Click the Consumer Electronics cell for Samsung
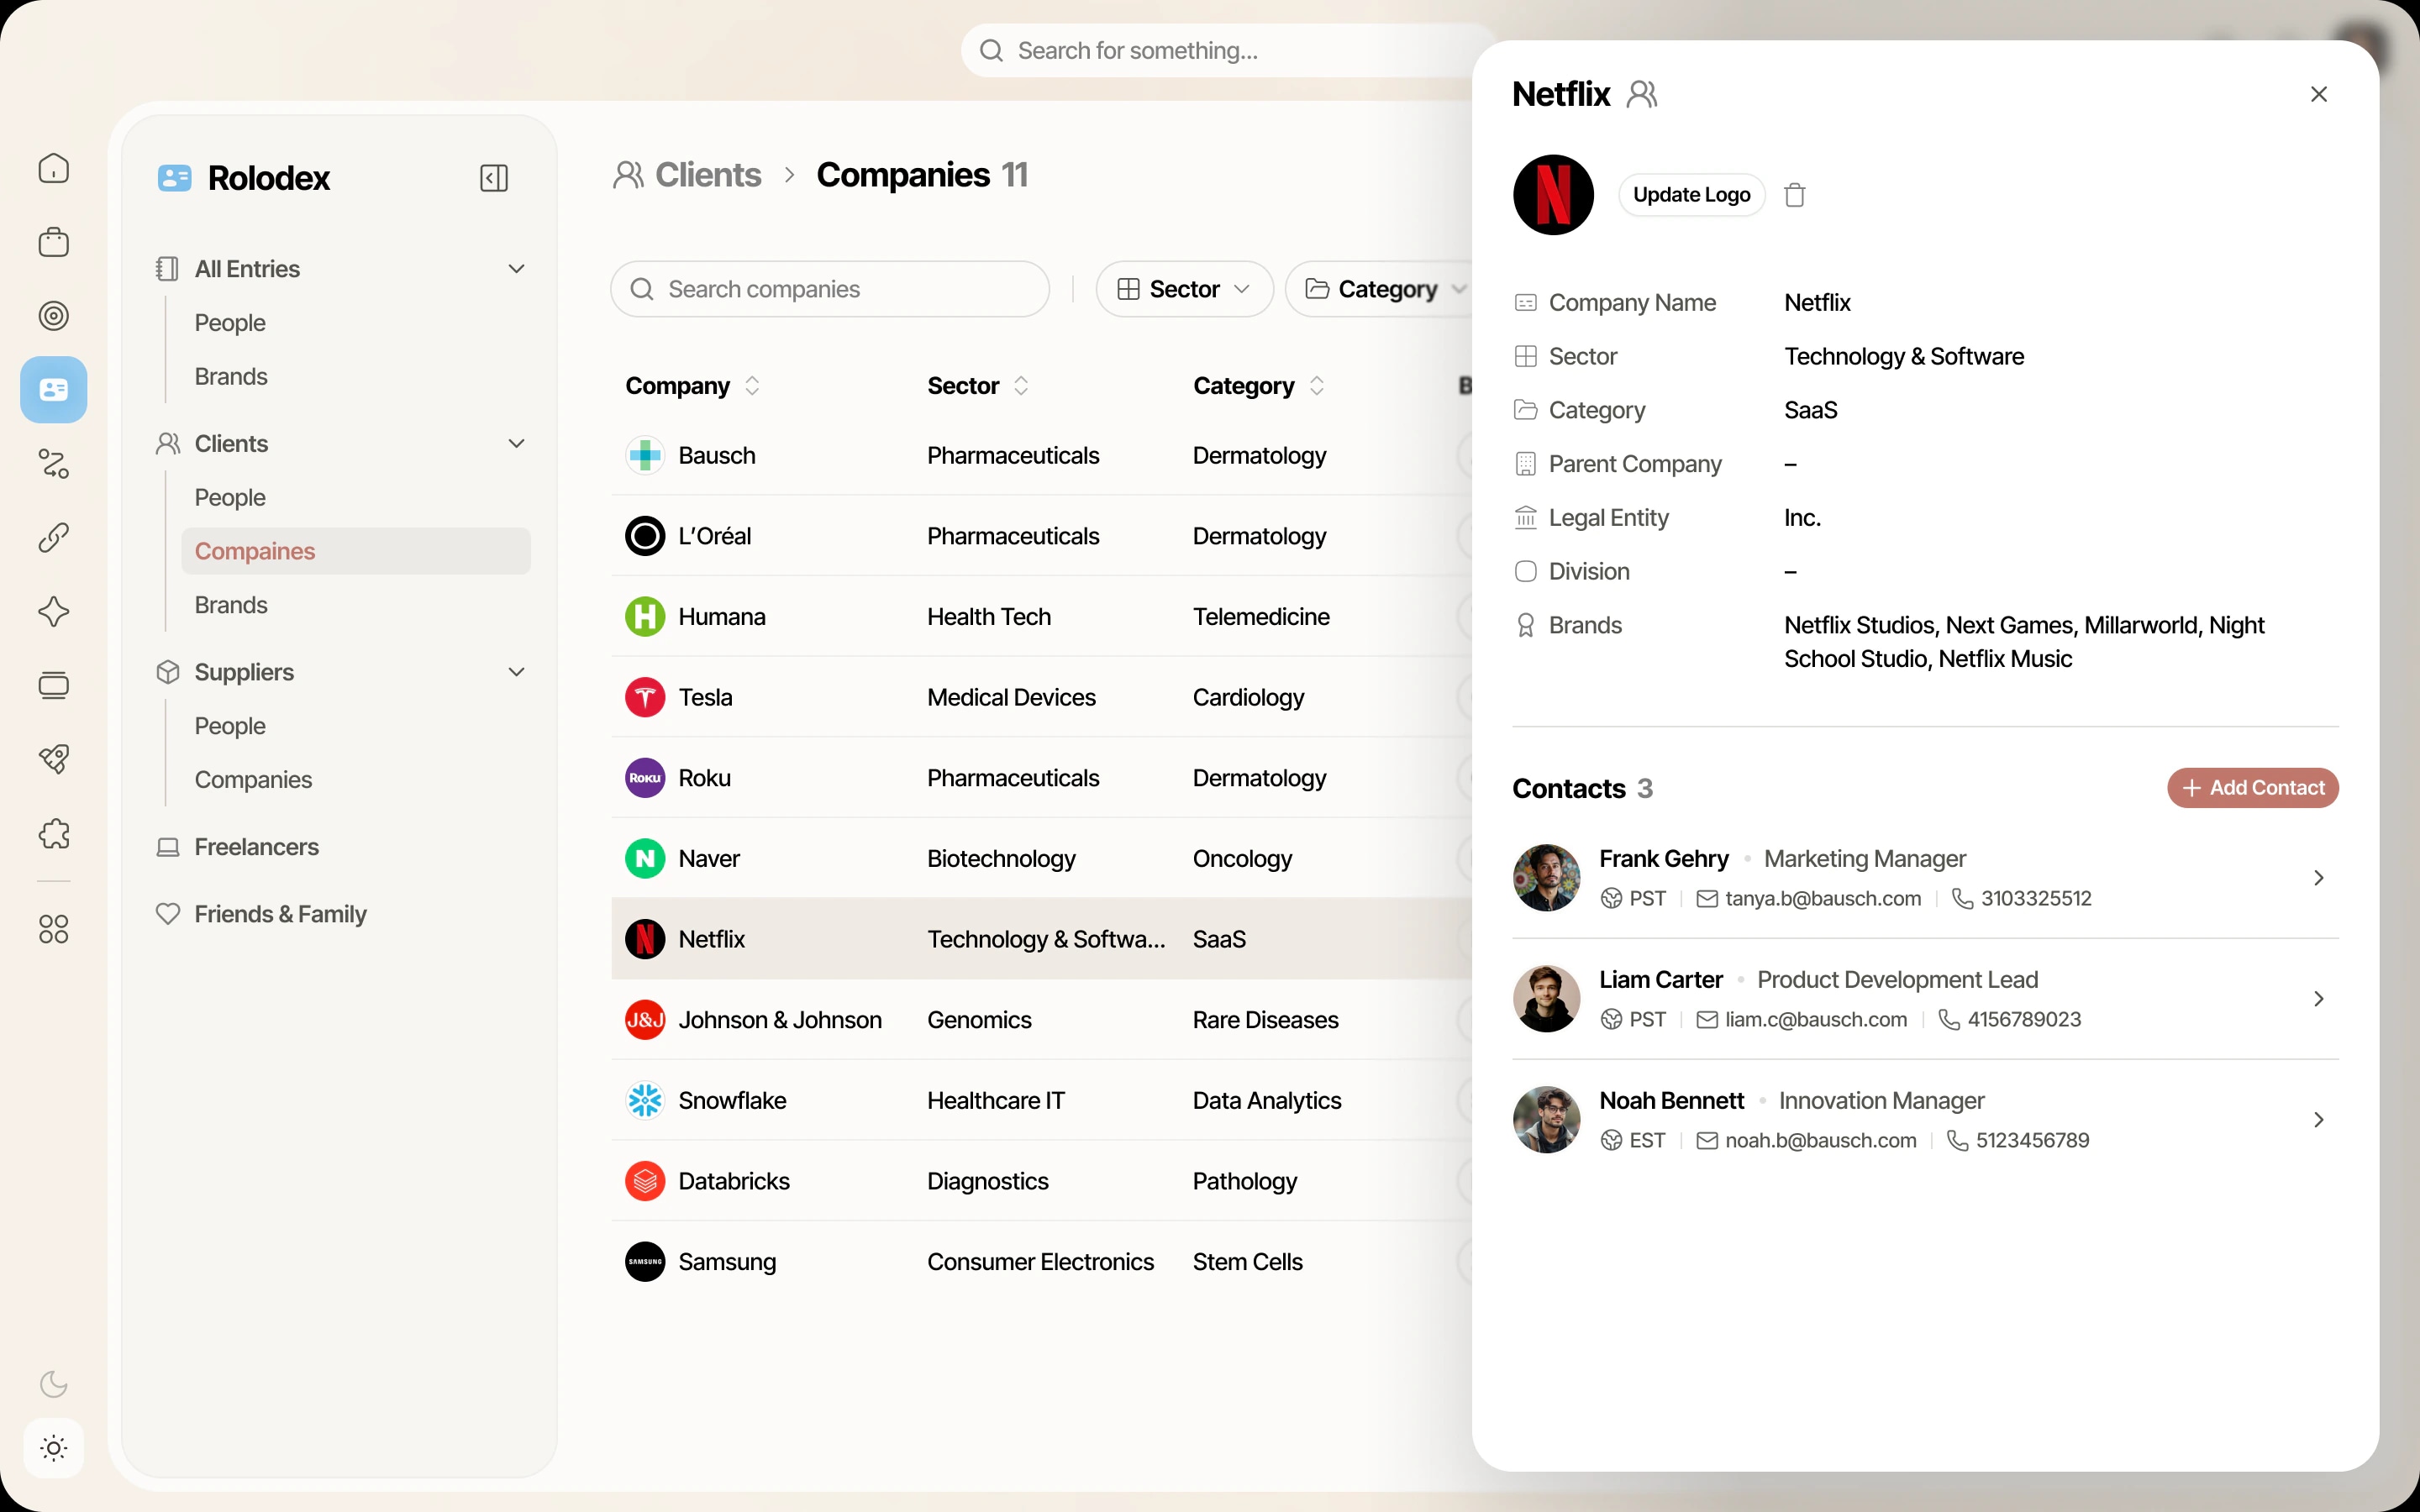Screen dimensions: 2420x1512 tap(1040, 1262)
